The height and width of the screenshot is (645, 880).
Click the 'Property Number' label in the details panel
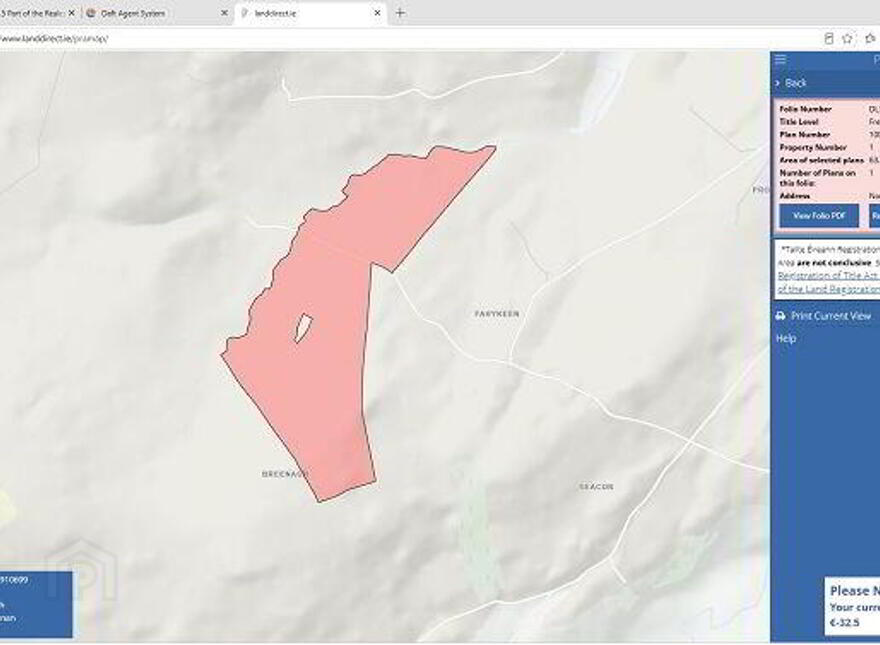coord(813,148)
